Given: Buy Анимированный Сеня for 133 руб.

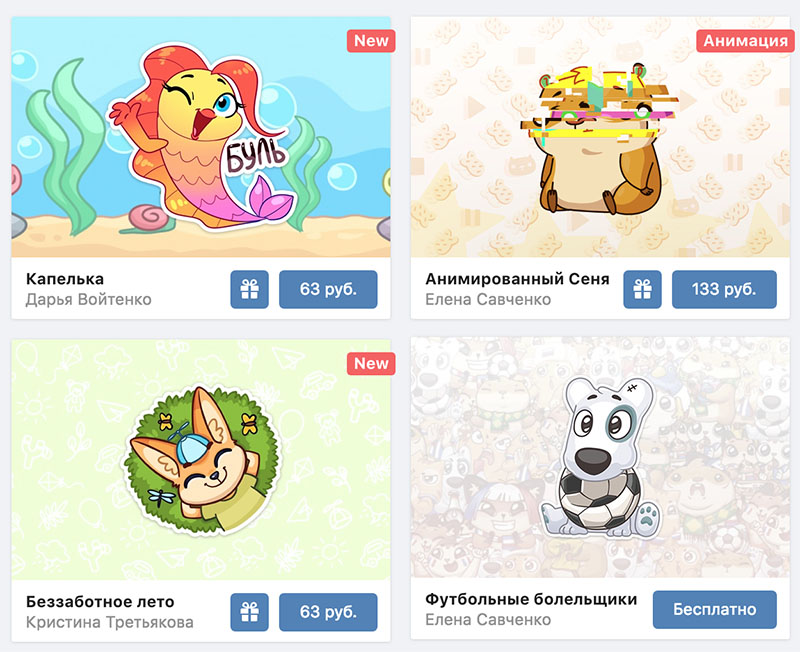Looking at the screenshot, I should click(724, 289).
